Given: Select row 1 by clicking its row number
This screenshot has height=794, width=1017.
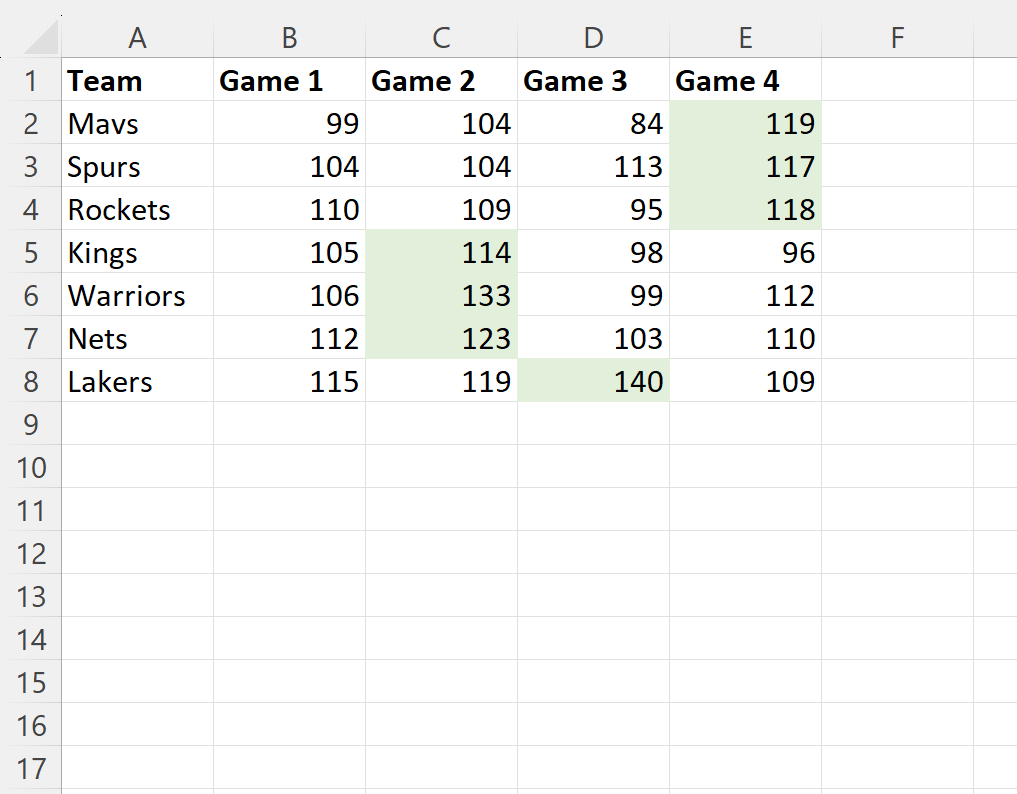Looking at the screenshot, I should 32,81.
